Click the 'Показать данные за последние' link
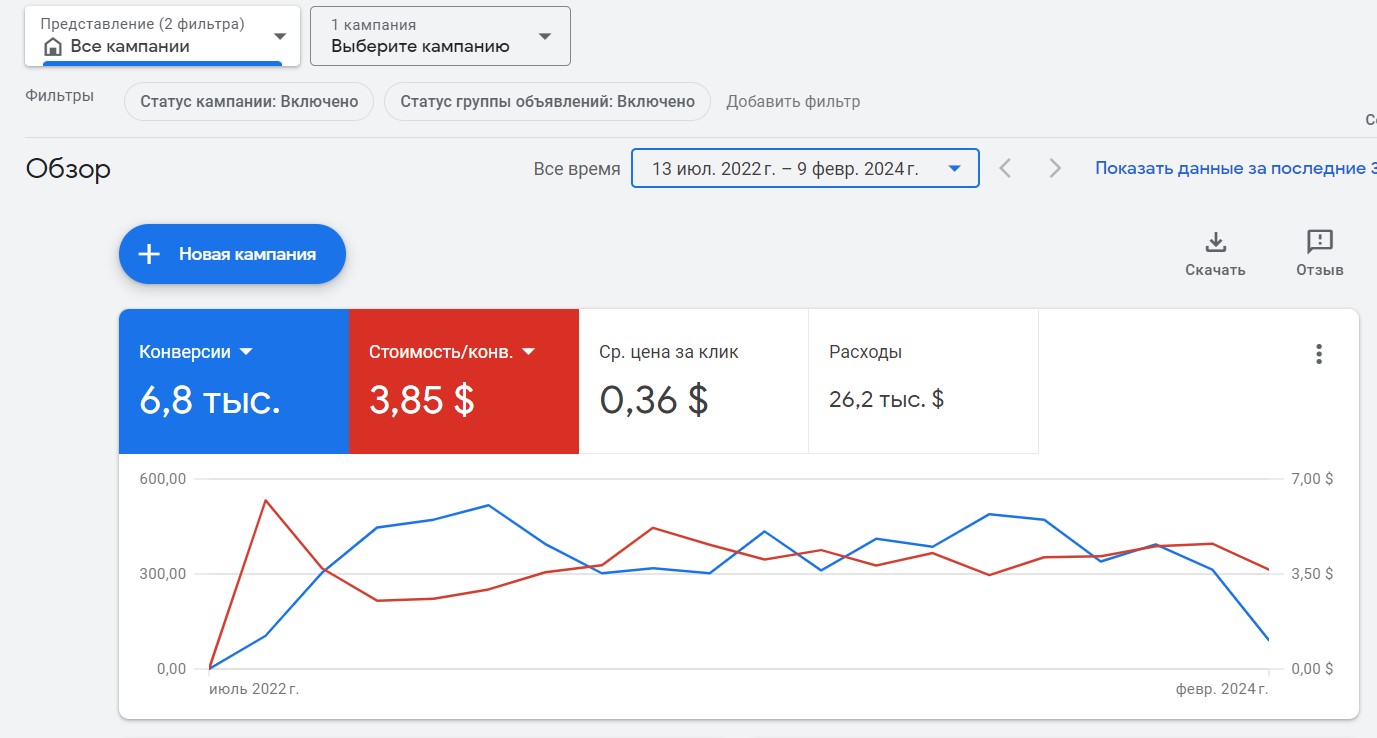 point(1235,168)
